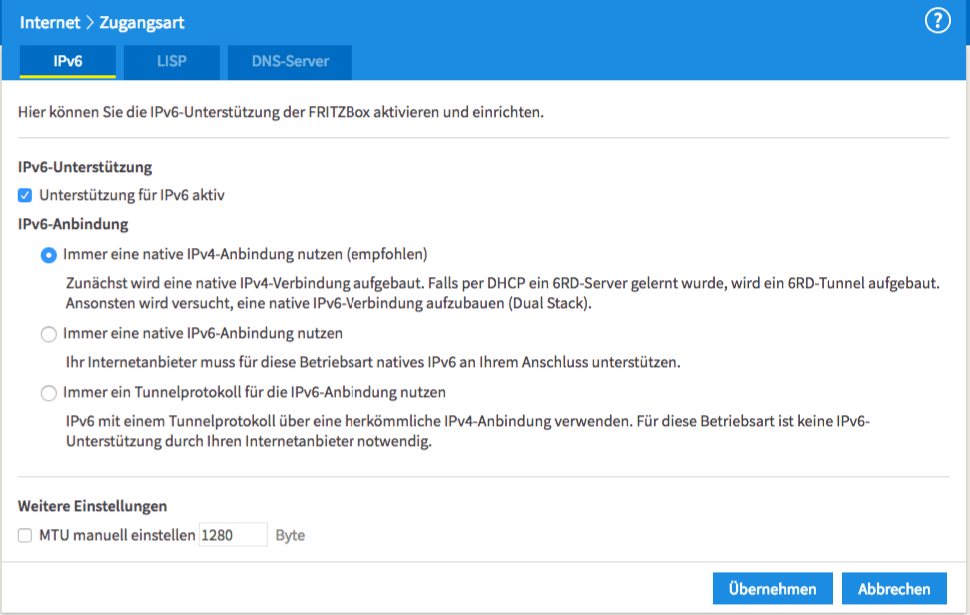Viewport: 970px width, 615px height.
Task: Cancel with the Abbrechen button
Action: pos(894,588)
